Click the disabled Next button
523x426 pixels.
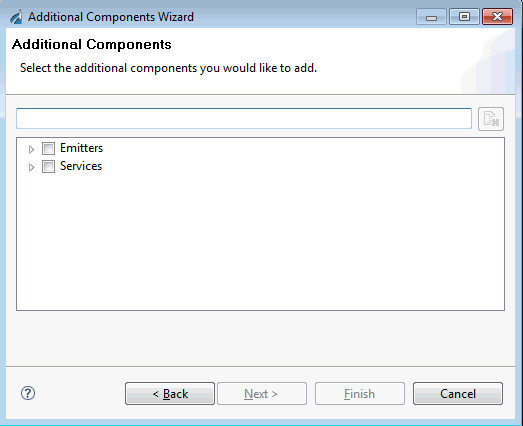point(262,394)
